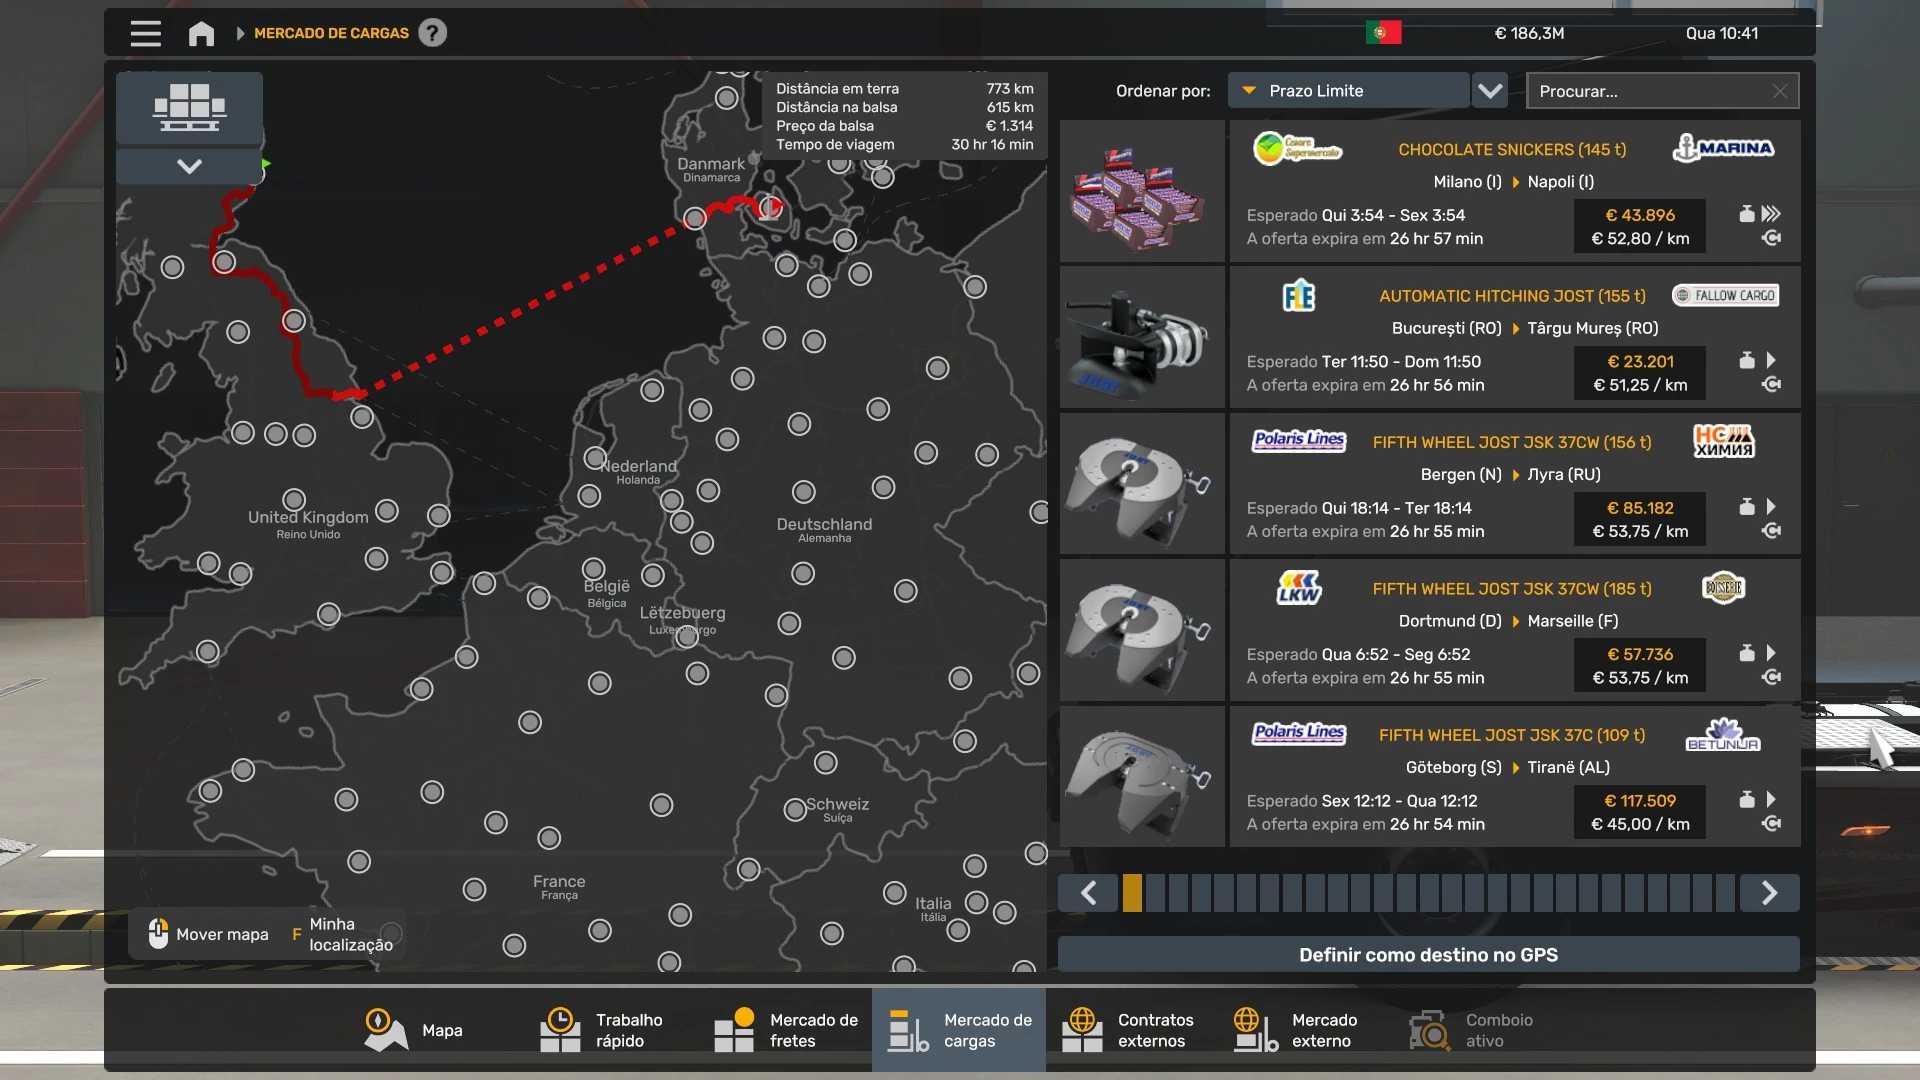Image resolution: width=1920 pixels, height=1080 pixels.
Task: Open the help question mark icon
Action: (x=432, y=33)
